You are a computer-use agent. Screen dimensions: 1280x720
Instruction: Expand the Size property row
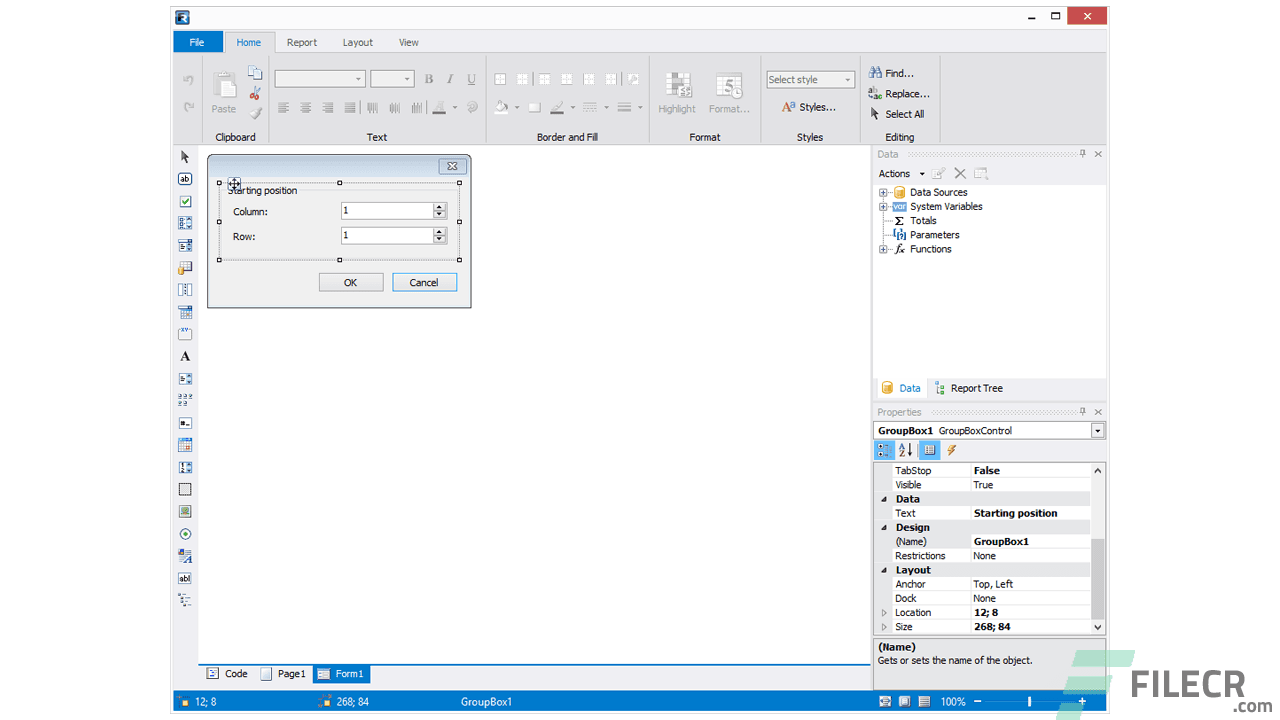pos(884,627)
